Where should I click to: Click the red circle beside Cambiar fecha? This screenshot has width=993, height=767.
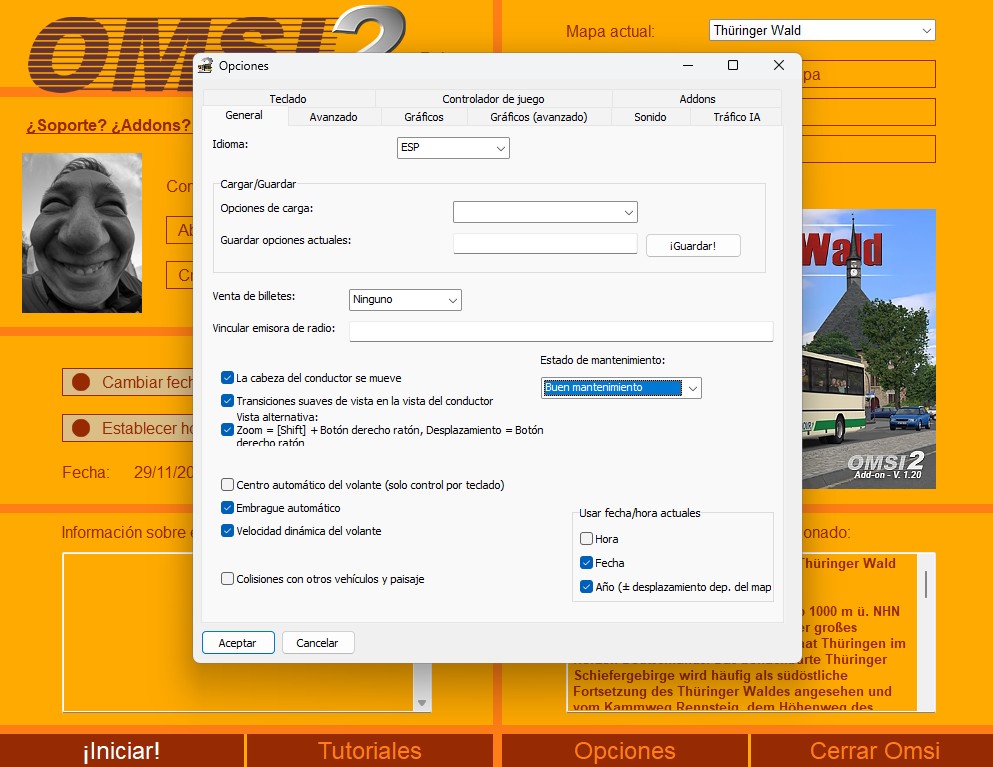[x=81, y=382]
